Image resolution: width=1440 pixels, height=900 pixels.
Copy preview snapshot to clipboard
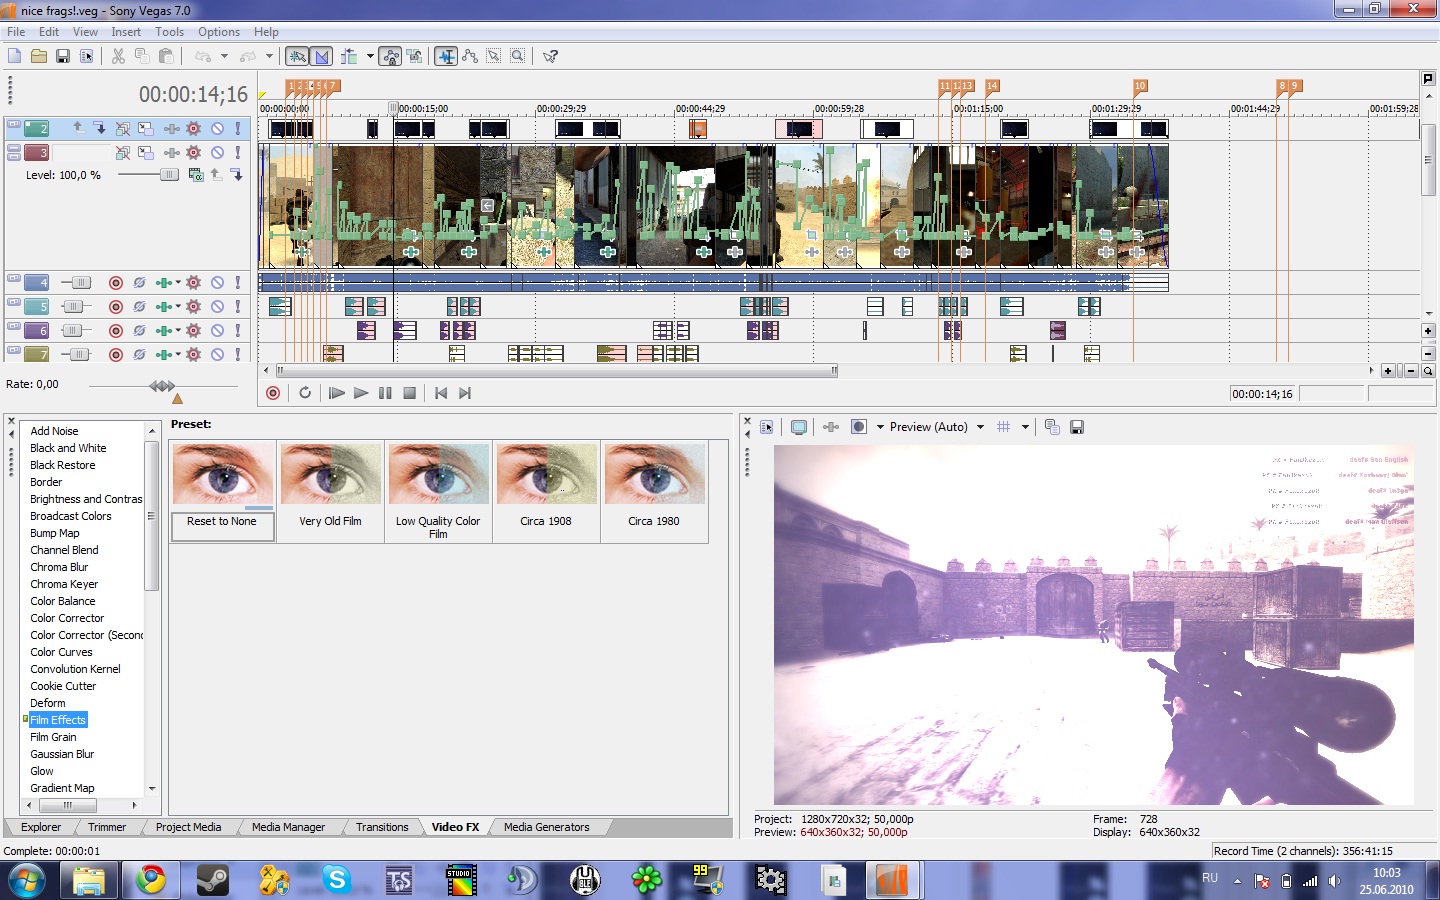pyautogui.click(x=1052, y=427)
